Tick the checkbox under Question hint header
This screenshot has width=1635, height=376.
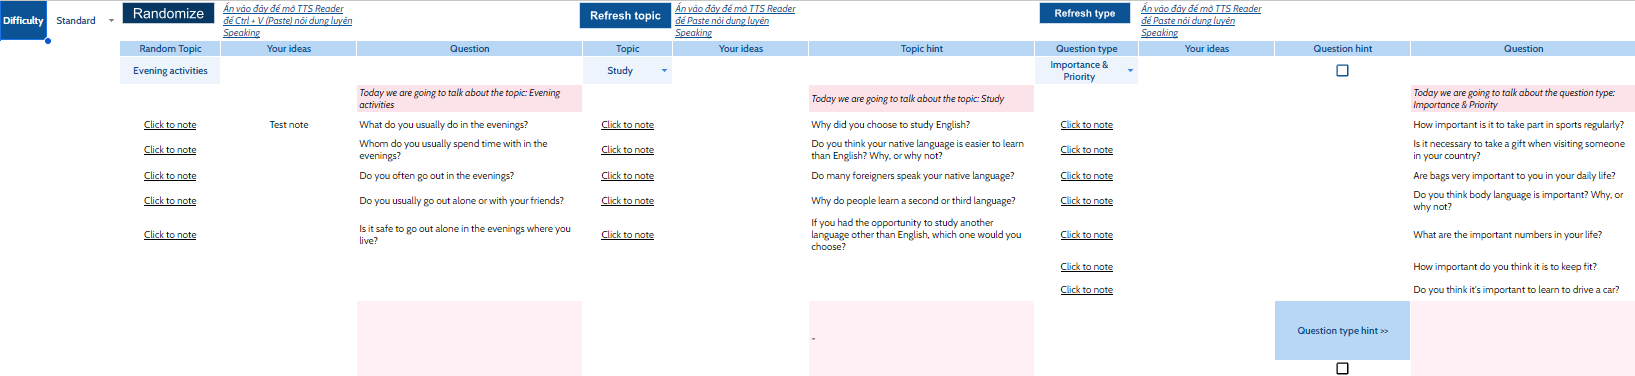[1342, 71]
